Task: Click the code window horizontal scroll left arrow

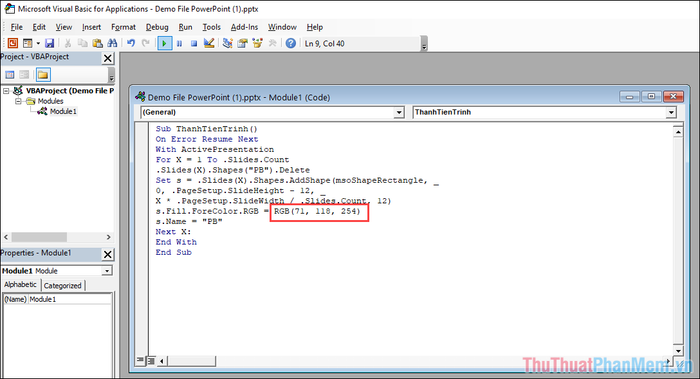Action: point(161,361)
